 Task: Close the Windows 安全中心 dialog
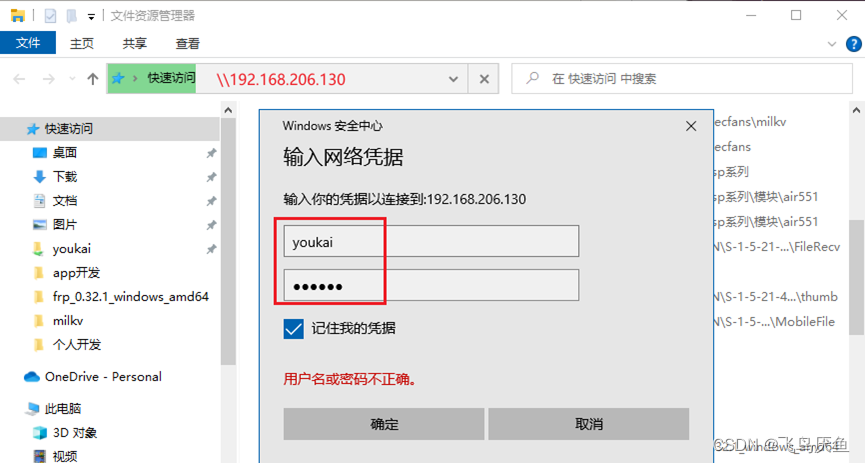(691, 126)
